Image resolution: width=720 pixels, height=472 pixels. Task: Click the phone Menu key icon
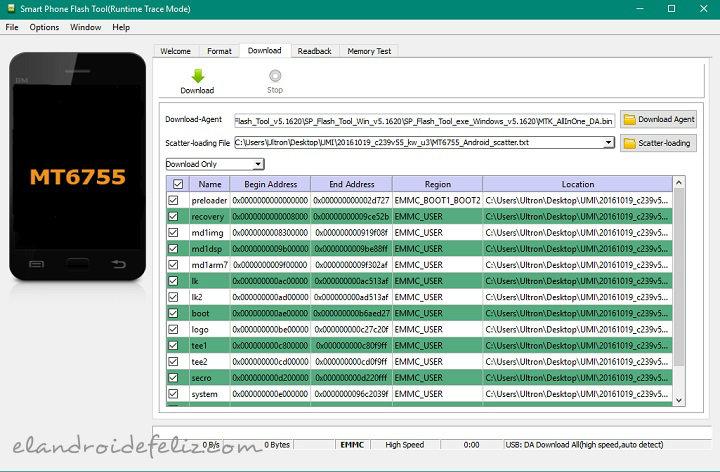[x=37, y=264]
